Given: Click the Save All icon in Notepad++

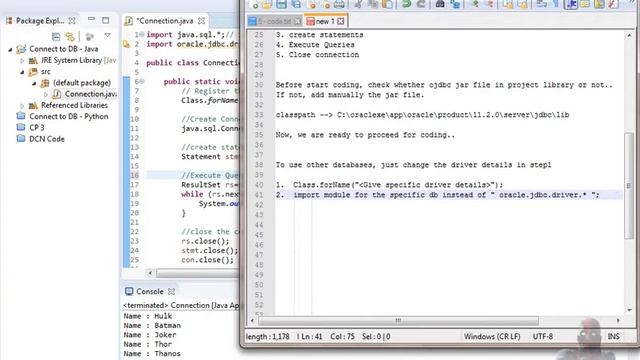Looking at the screenshot, I should [296, 4].
